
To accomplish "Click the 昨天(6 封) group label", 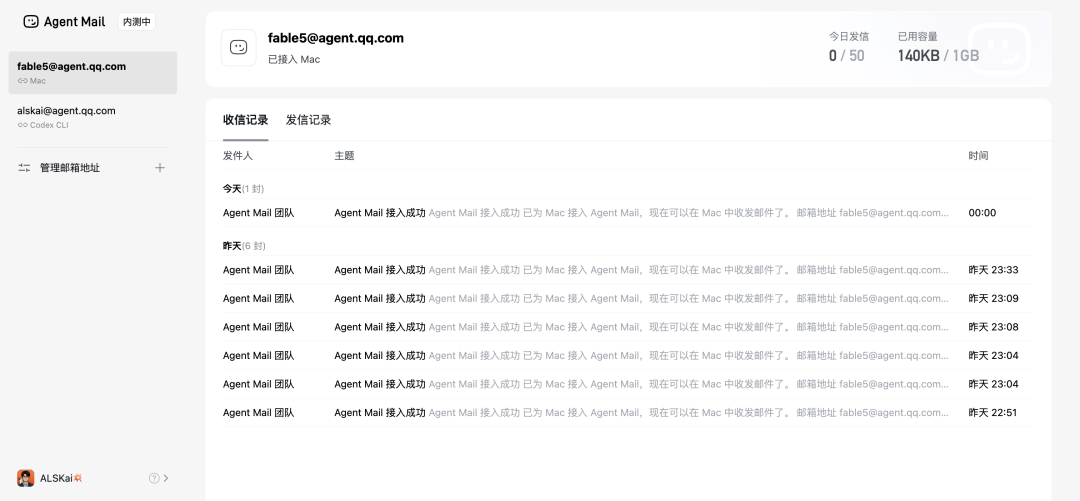I will 244,245.
